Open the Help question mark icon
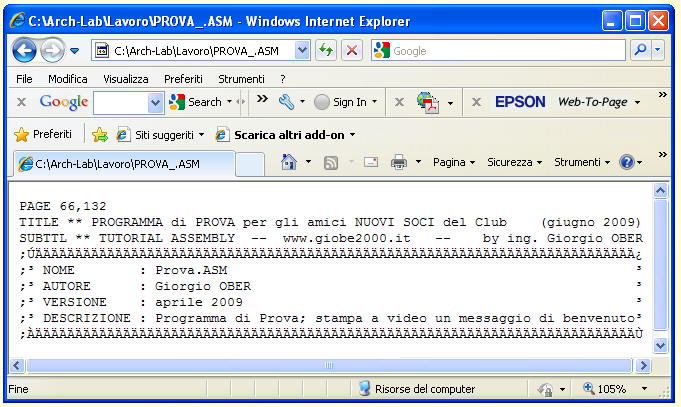Image resolution: width=681 pixels, height=407 pixels. point(627,162)
